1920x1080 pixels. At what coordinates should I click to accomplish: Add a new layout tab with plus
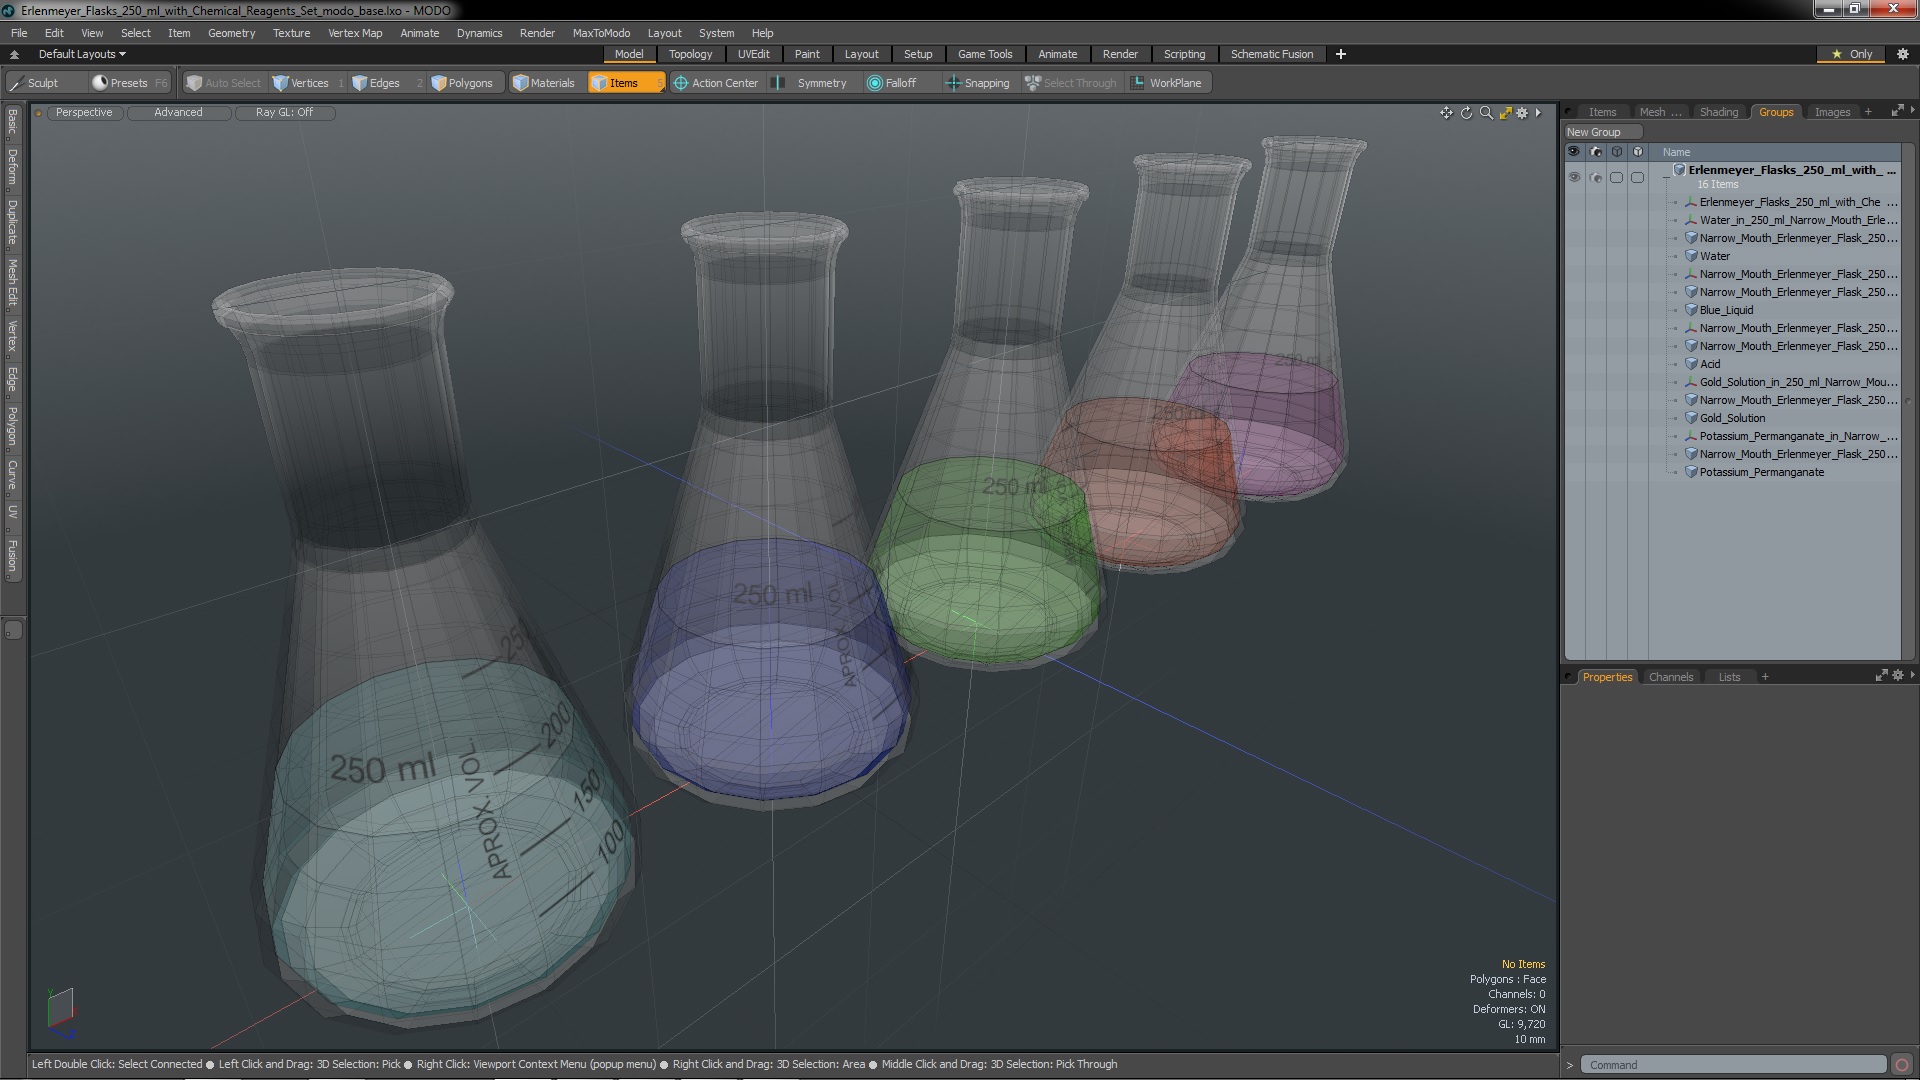coord(1340,54)
